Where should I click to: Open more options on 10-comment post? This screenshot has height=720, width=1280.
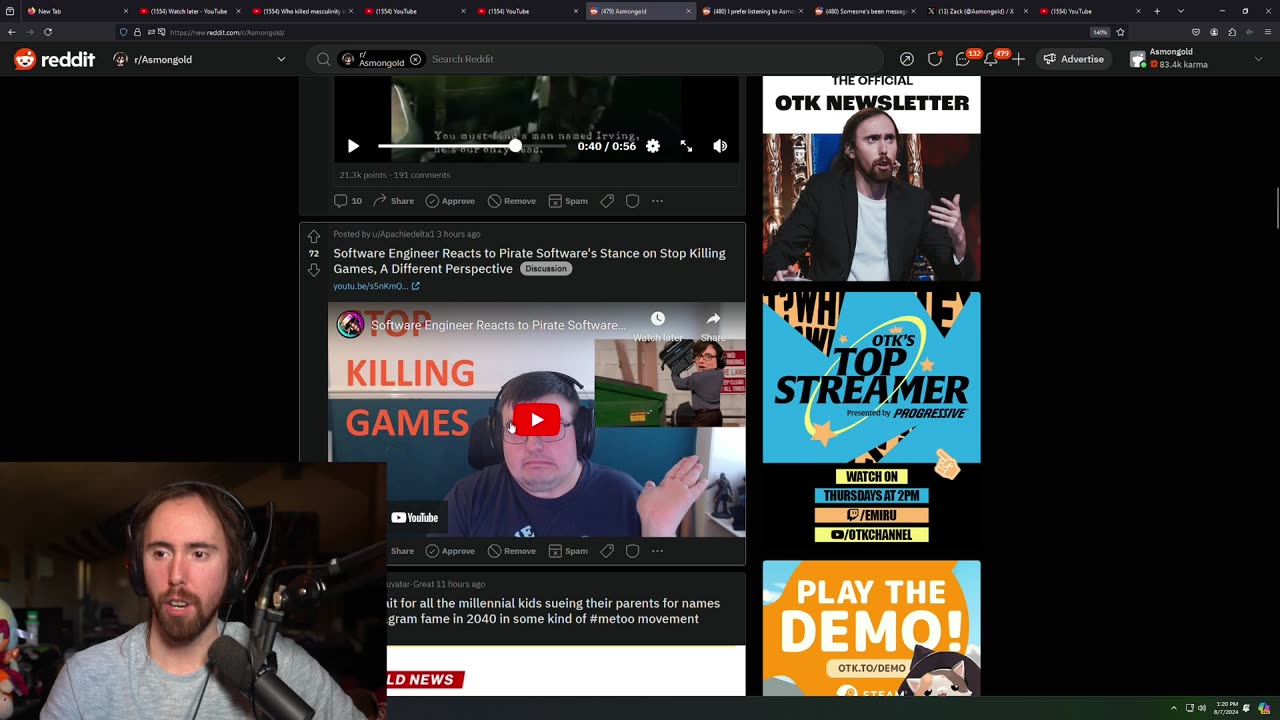[x=657, y=201]
